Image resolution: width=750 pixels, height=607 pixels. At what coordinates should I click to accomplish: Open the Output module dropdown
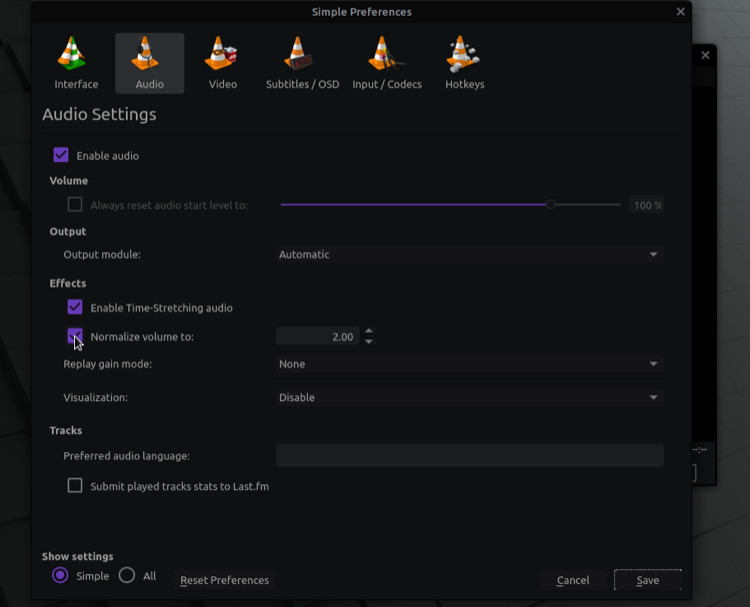[469, 254]
